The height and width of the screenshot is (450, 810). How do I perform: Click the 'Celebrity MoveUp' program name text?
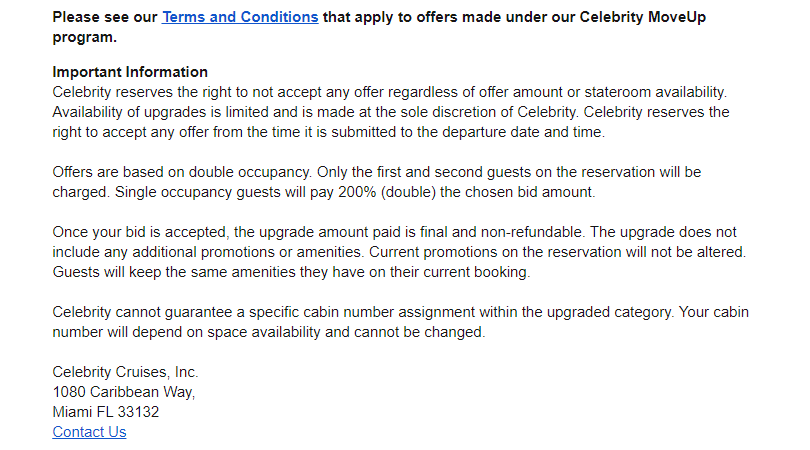(x=643, y=17)
